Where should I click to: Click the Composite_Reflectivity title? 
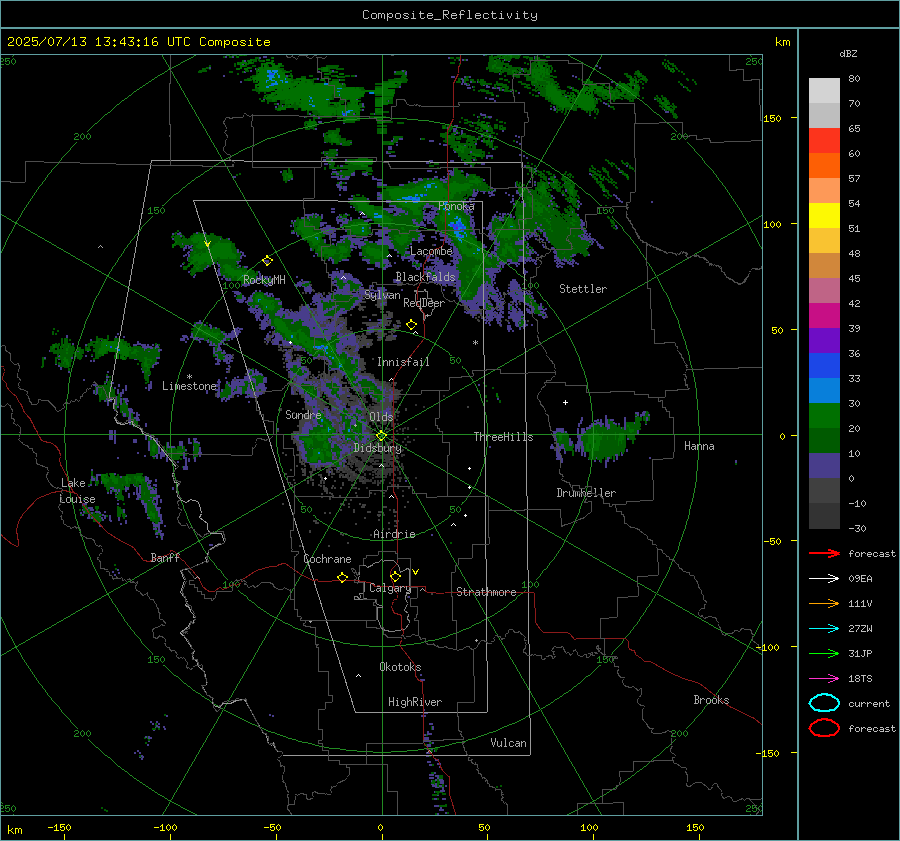coord(450,15)
